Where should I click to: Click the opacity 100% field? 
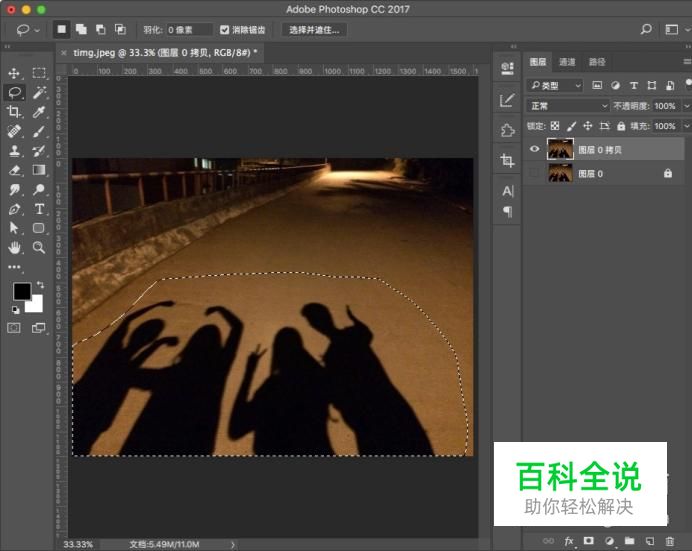click(666, 106)
